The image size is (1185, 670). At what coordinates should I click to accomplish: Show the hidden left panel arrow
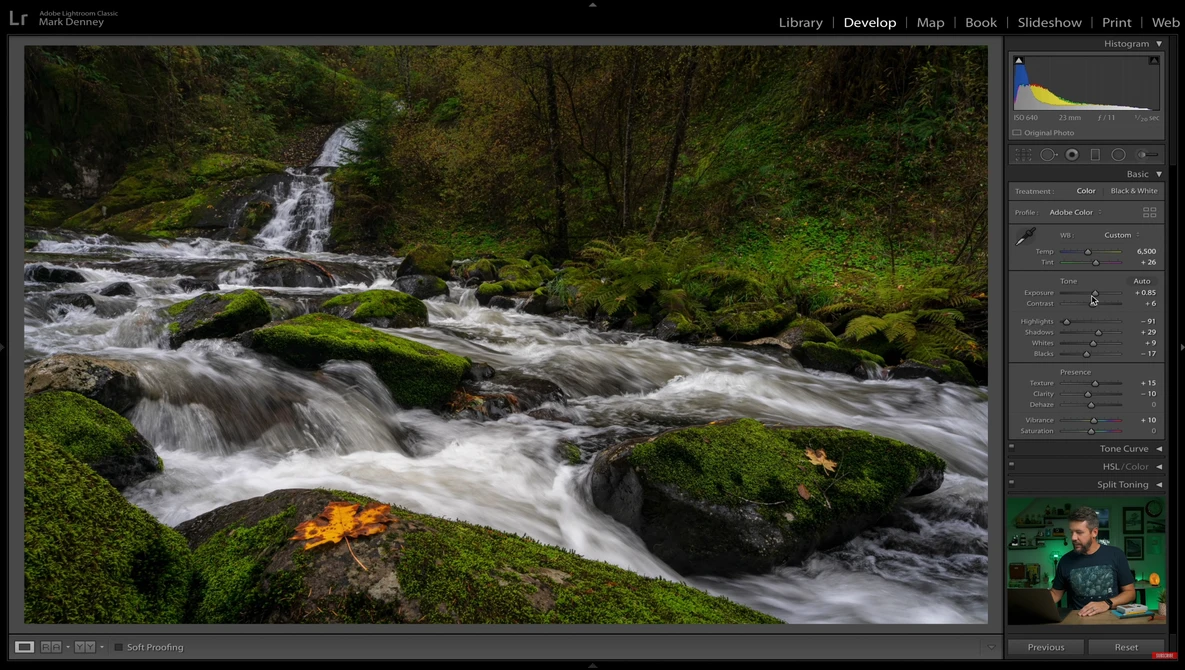tap(3, 347)
